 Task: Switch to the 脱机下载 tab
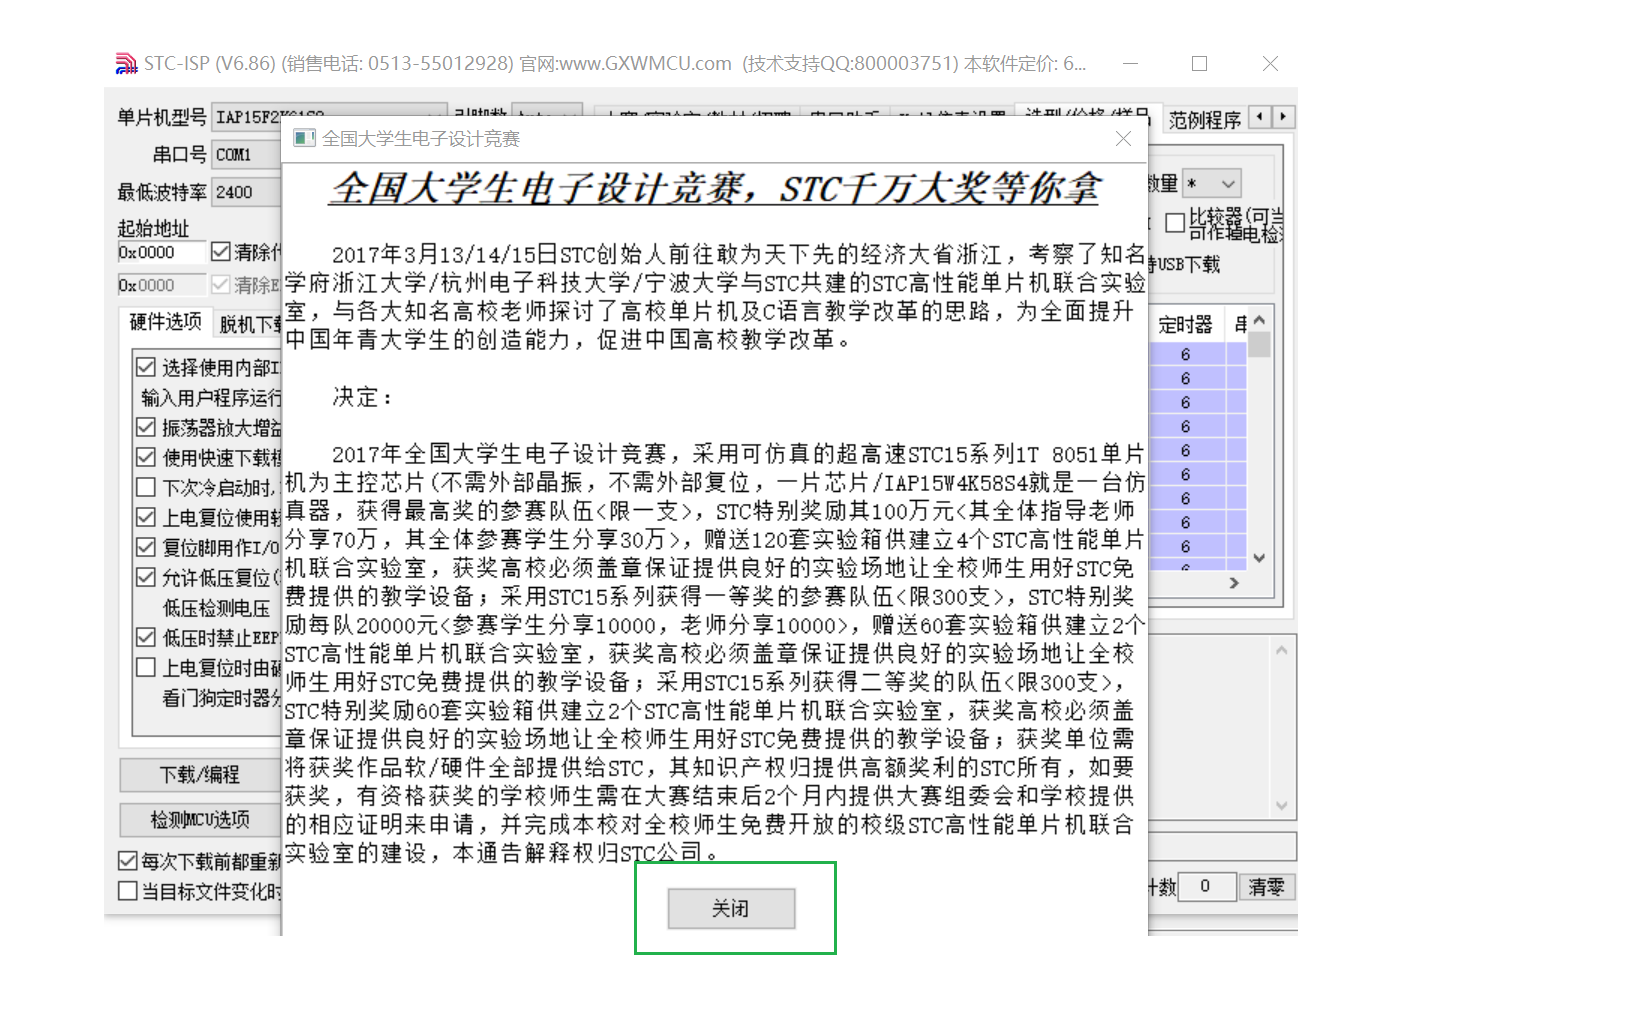click(x=250, y=324)
